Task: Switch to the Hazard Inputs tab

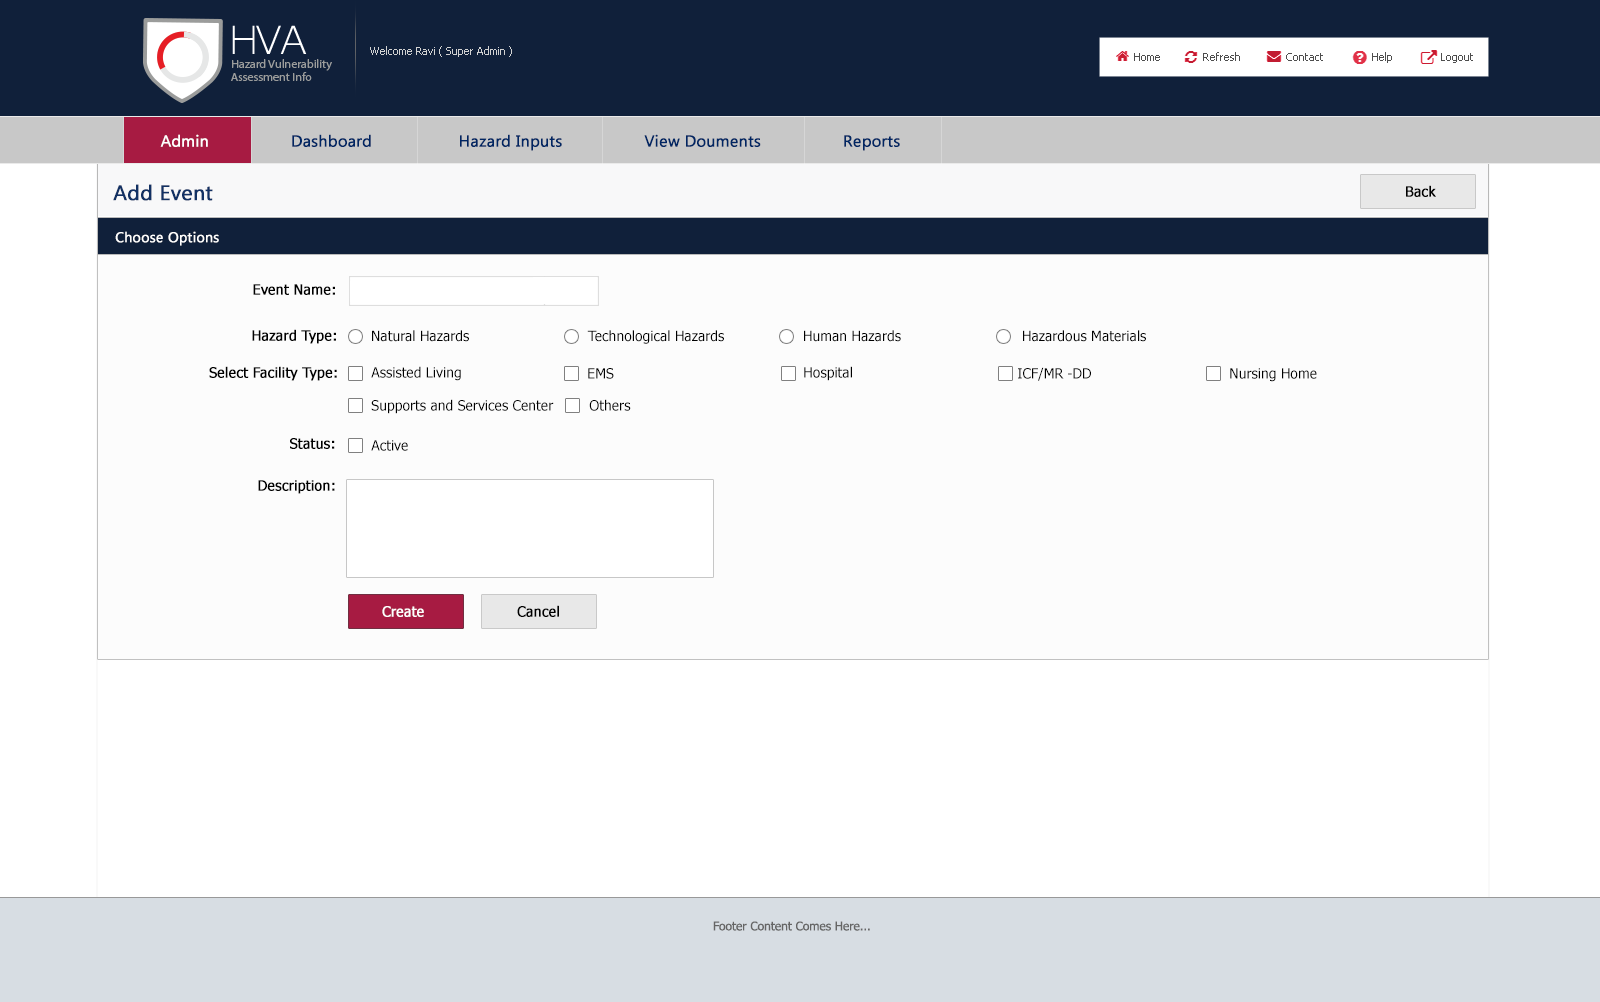Action: tap(510, 141)
